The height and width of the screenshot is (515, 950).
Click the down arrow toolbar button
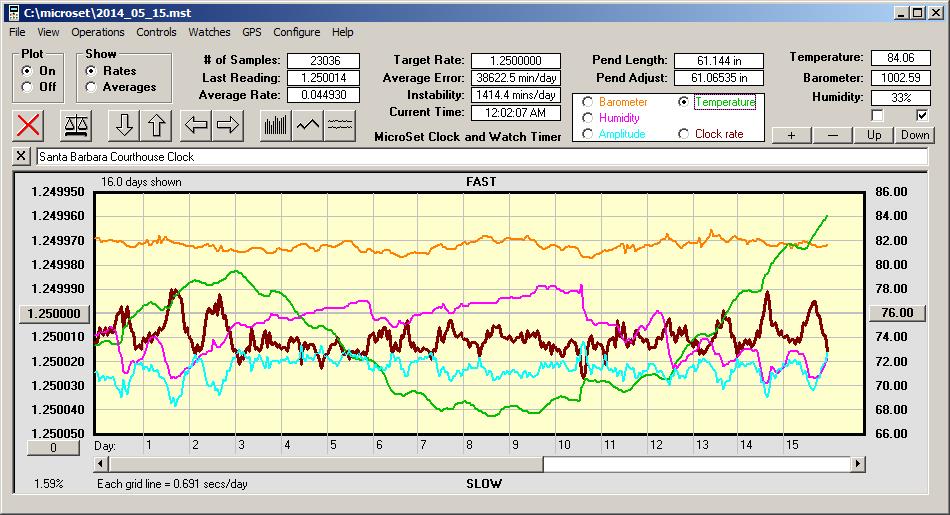pyautogui.click(x=124, y=125)
